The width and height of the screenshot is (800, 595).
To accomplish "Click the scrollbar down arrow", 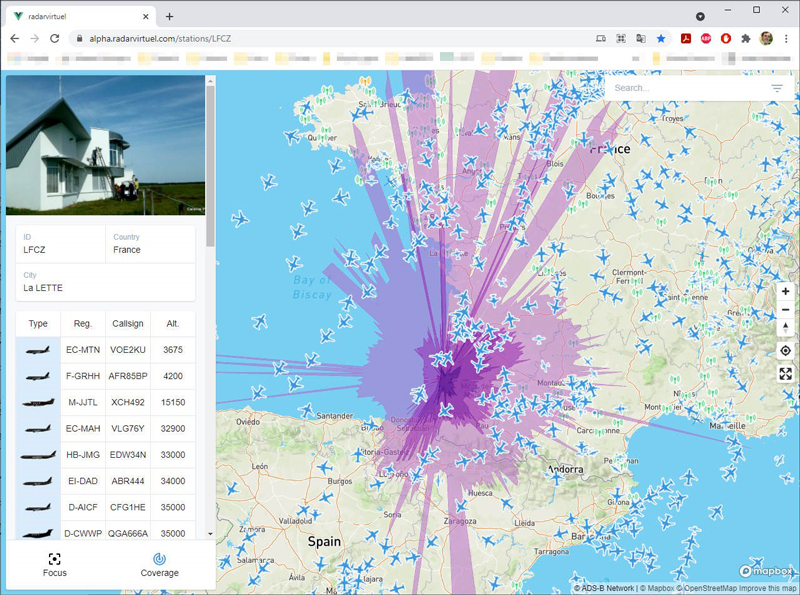I will click(210, 534).
